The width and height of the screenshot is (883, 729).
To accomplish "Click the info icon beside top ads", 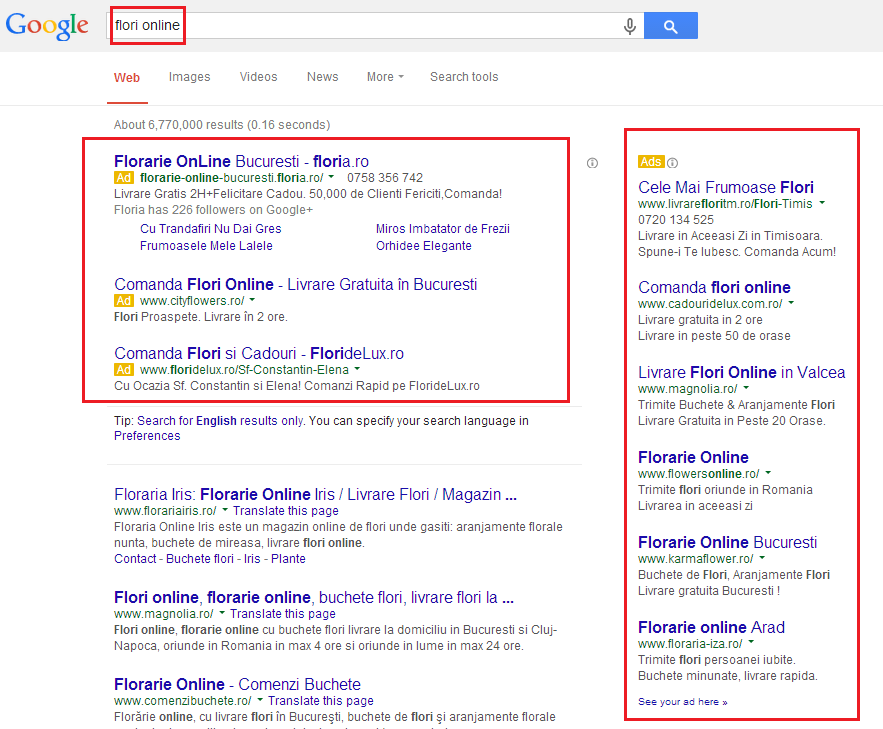I will click(592, 163).
